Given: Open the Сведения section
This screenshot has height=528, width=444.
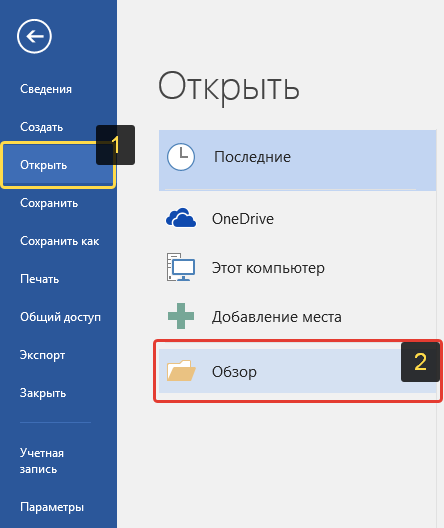Looking at the screenshot, I should (46, 89).
